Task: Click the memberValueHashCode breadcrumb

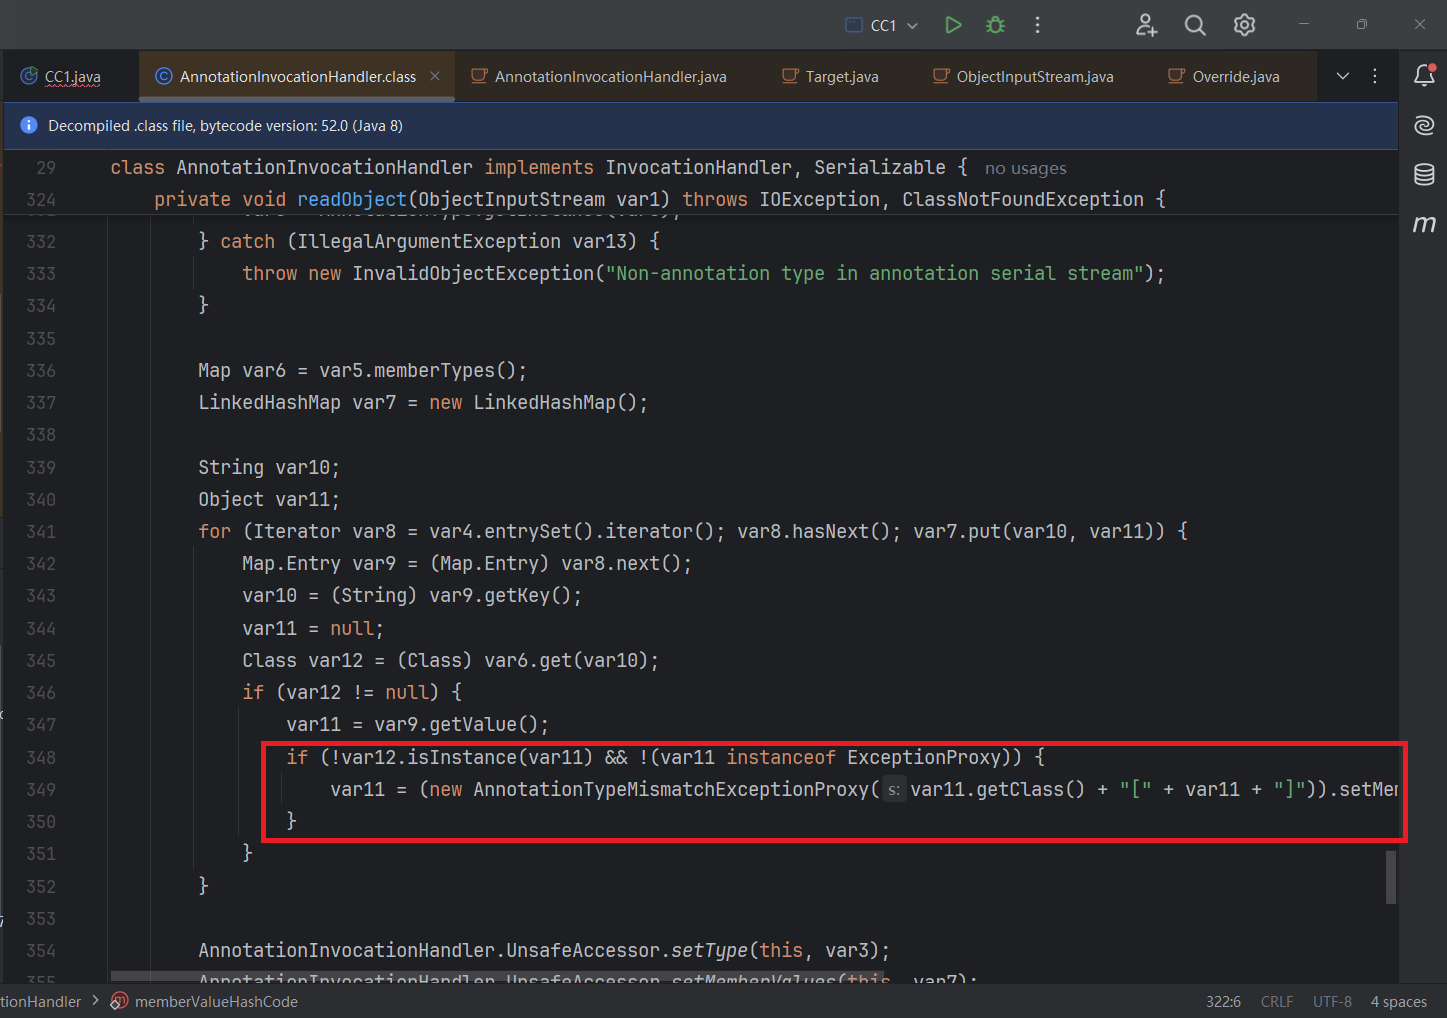Action: click(x=216, y=1001)
